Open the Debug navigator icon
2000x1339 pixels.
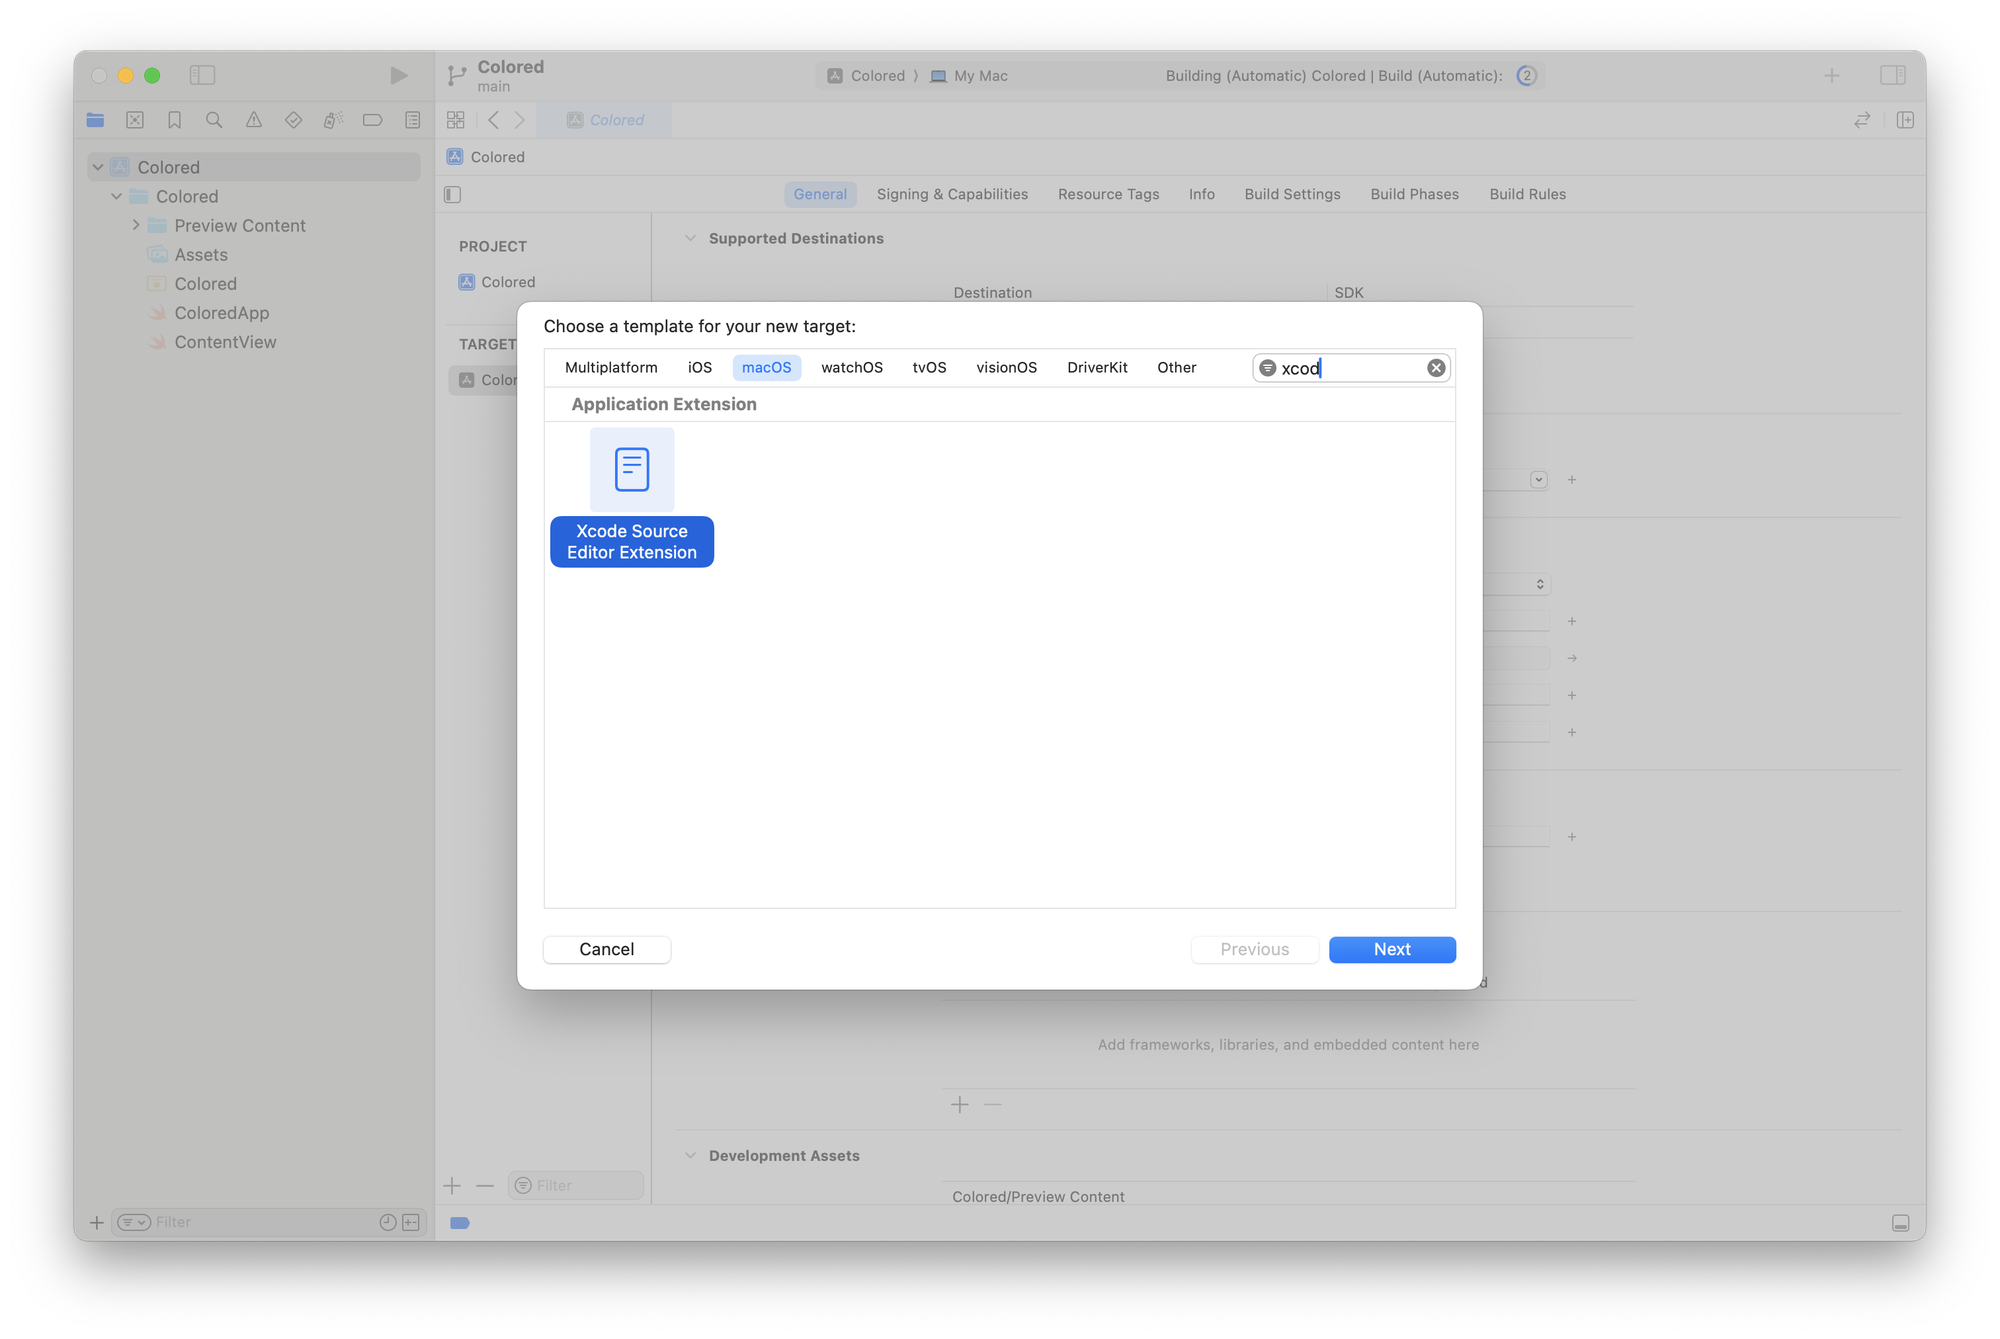pyautogui.click(x=333, y=120)
